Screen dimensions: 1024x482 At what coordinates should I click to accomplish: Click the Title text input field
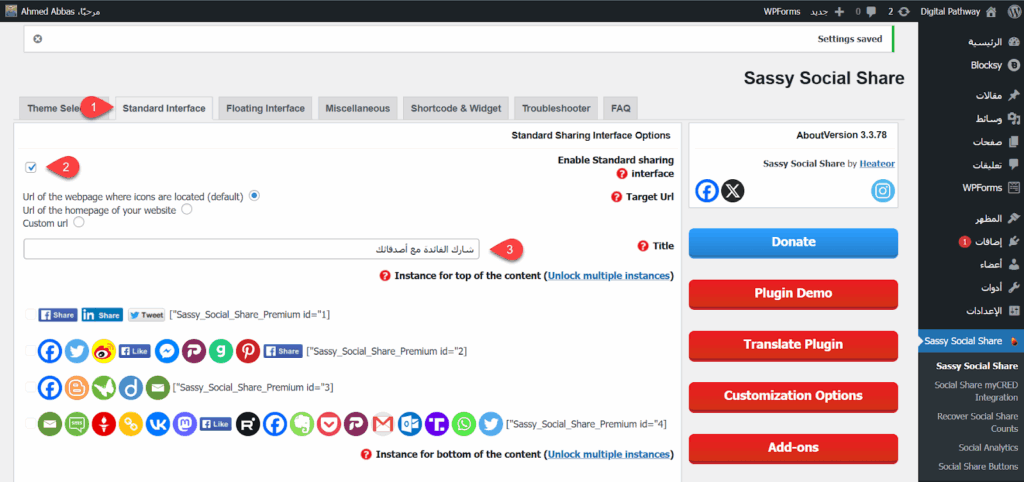pos(251,249)
